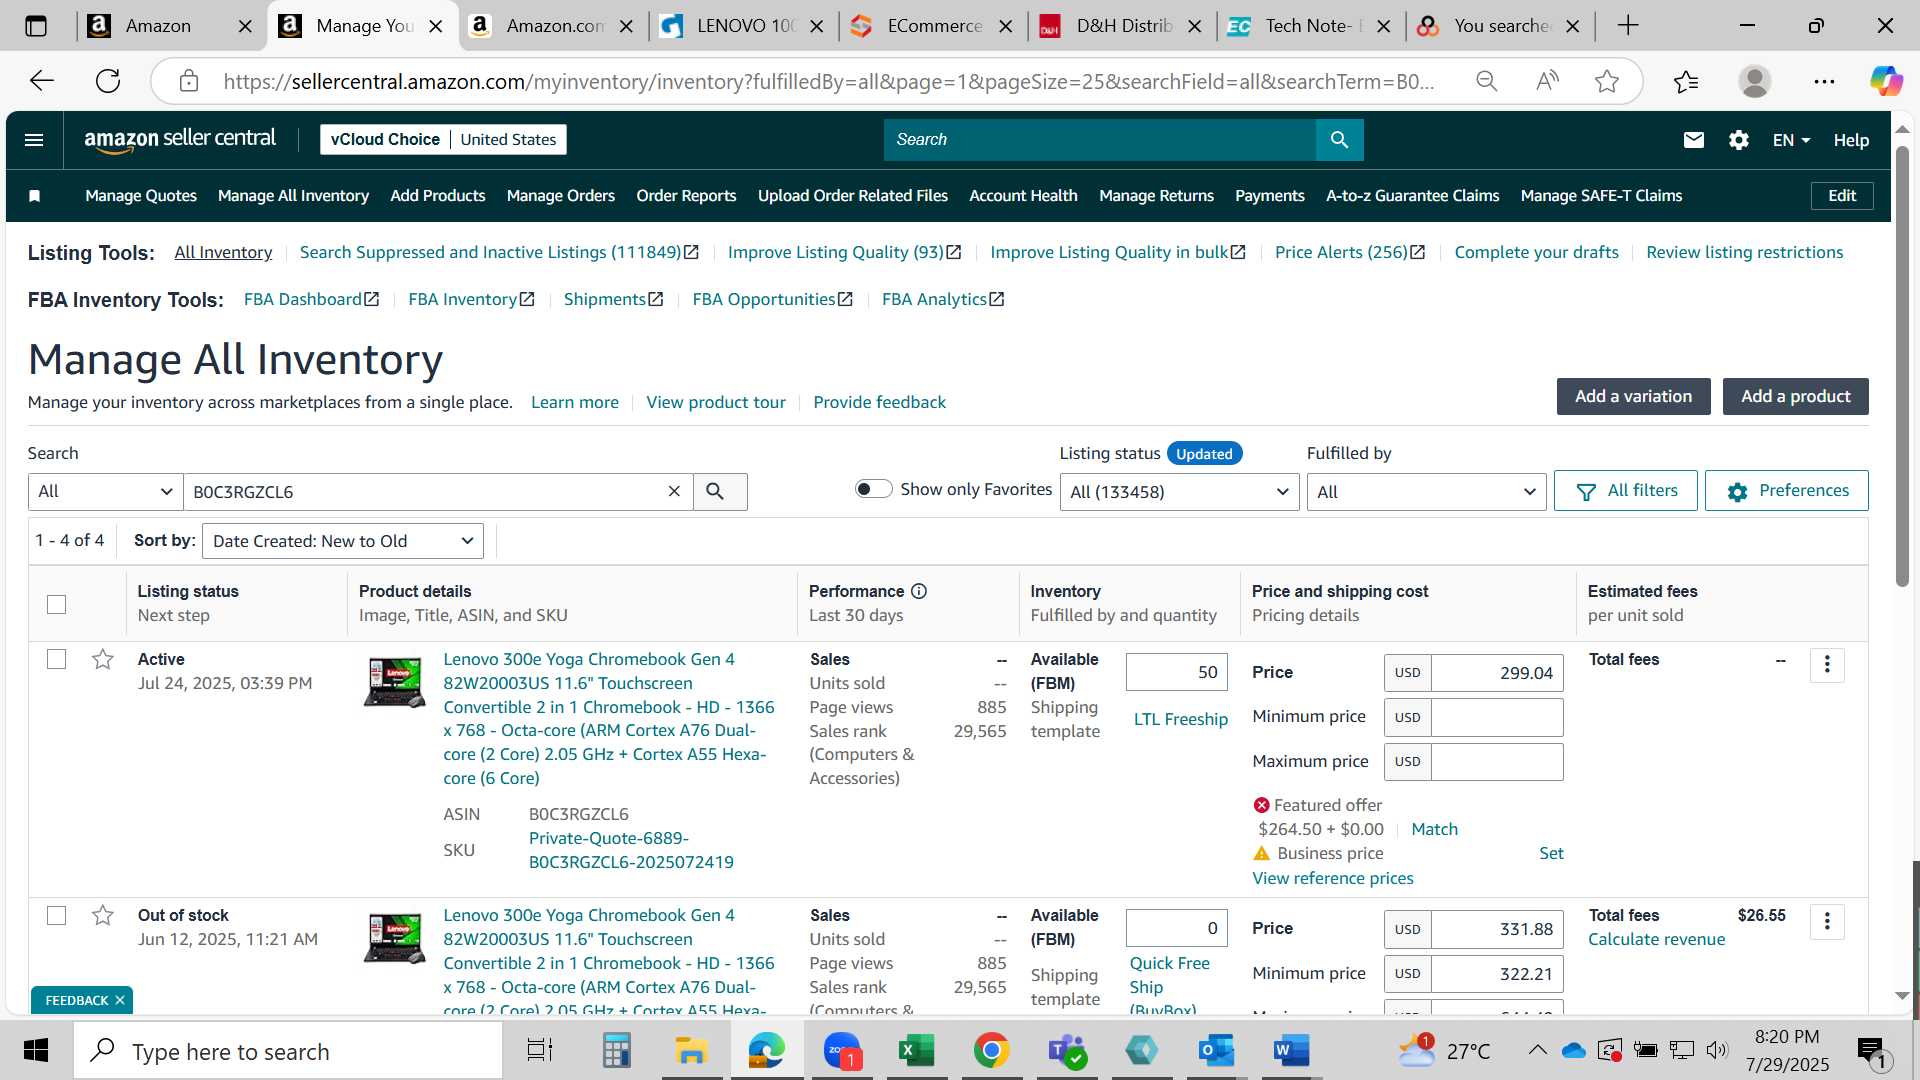The width and height of the screenshot is (1920, 1080).
Task: Open FBA Dashboard link
Action: [311, 299]
